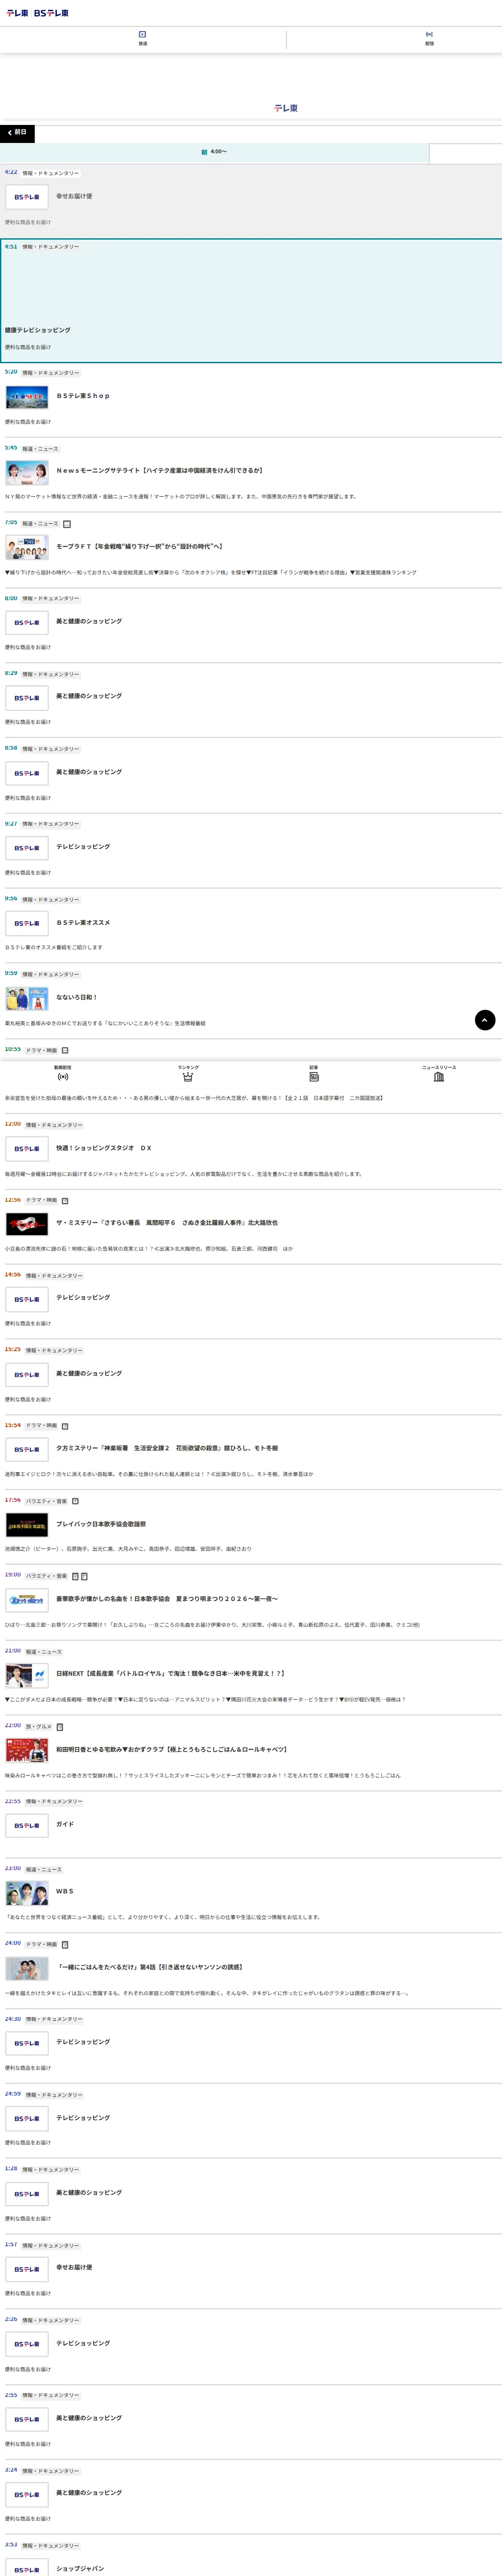Viewport: 502px width, 2576px height.
Task: Open 夕方ミステリー「神楽坂署 生活安全課２」title
Action: pos(167,1448)
